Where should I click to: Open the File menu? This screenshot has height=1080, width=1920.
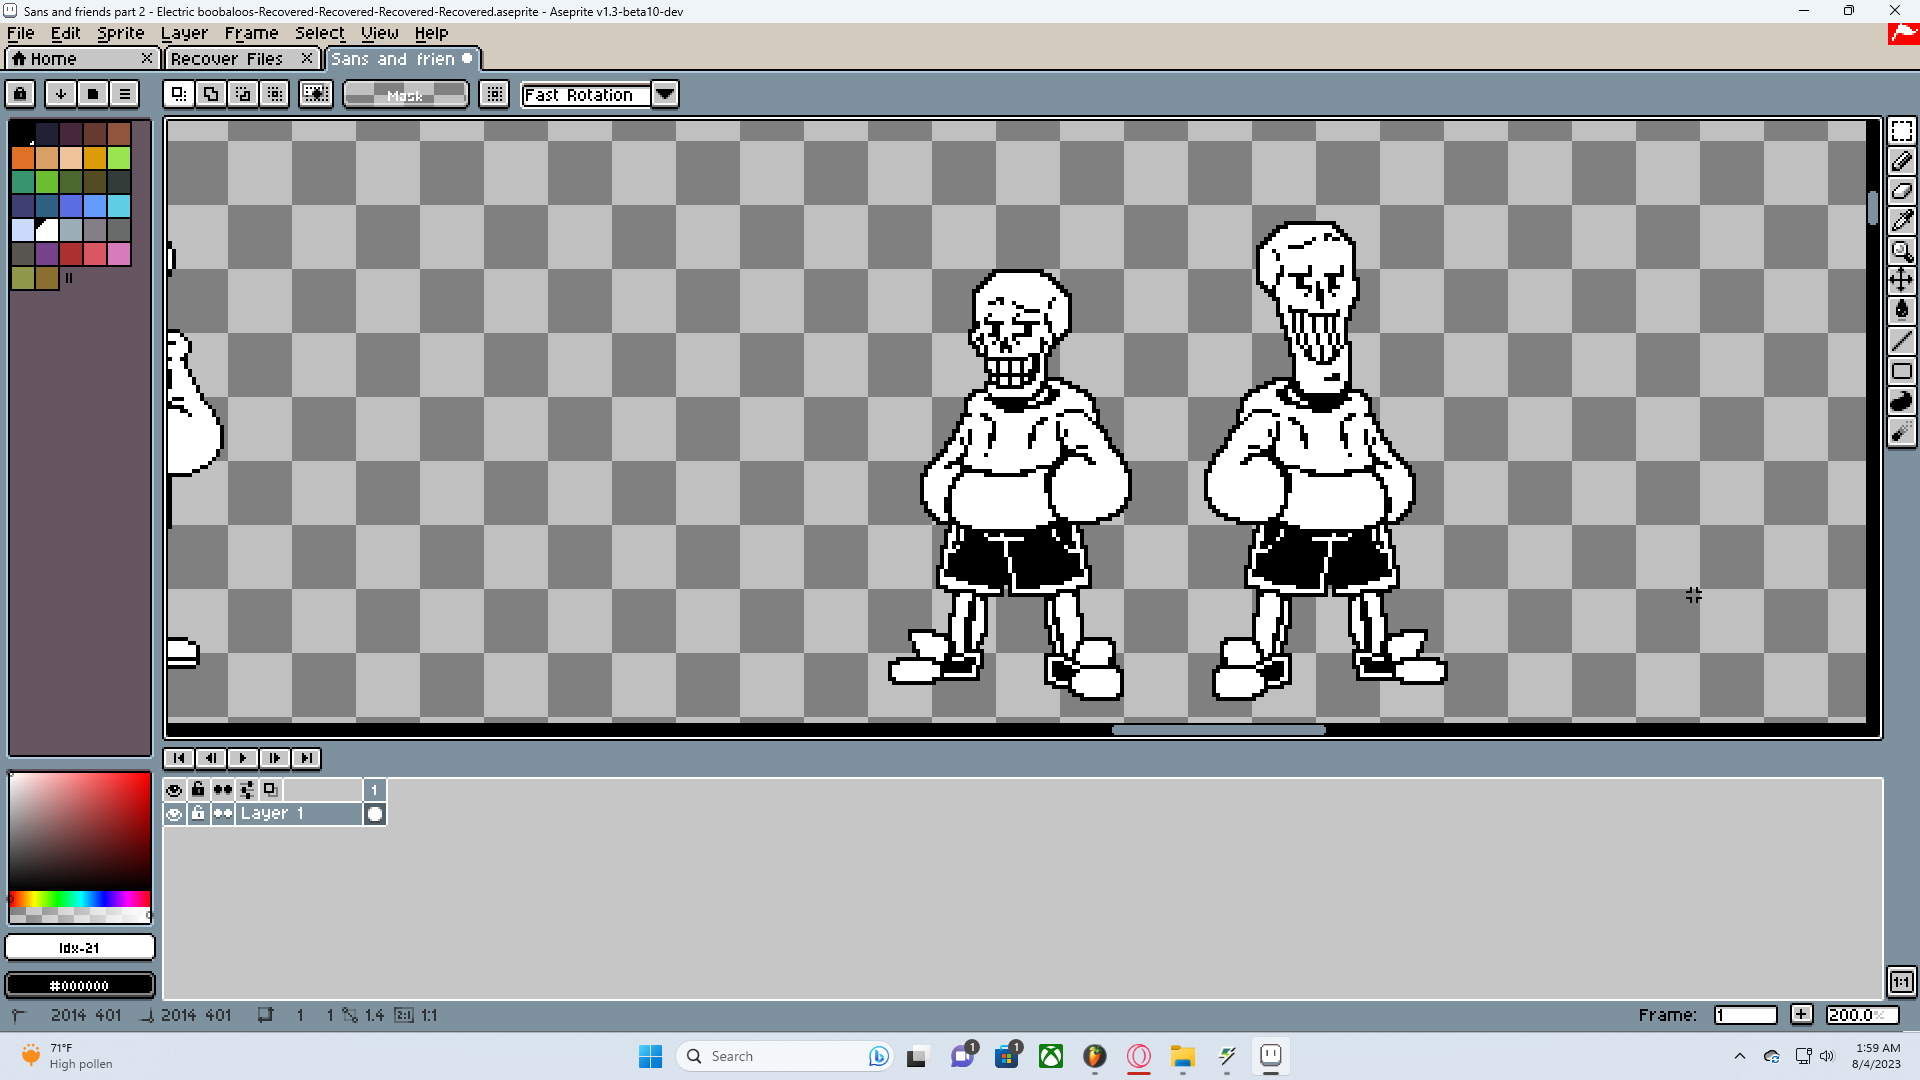pyautogui.click(x=20, y=33)
